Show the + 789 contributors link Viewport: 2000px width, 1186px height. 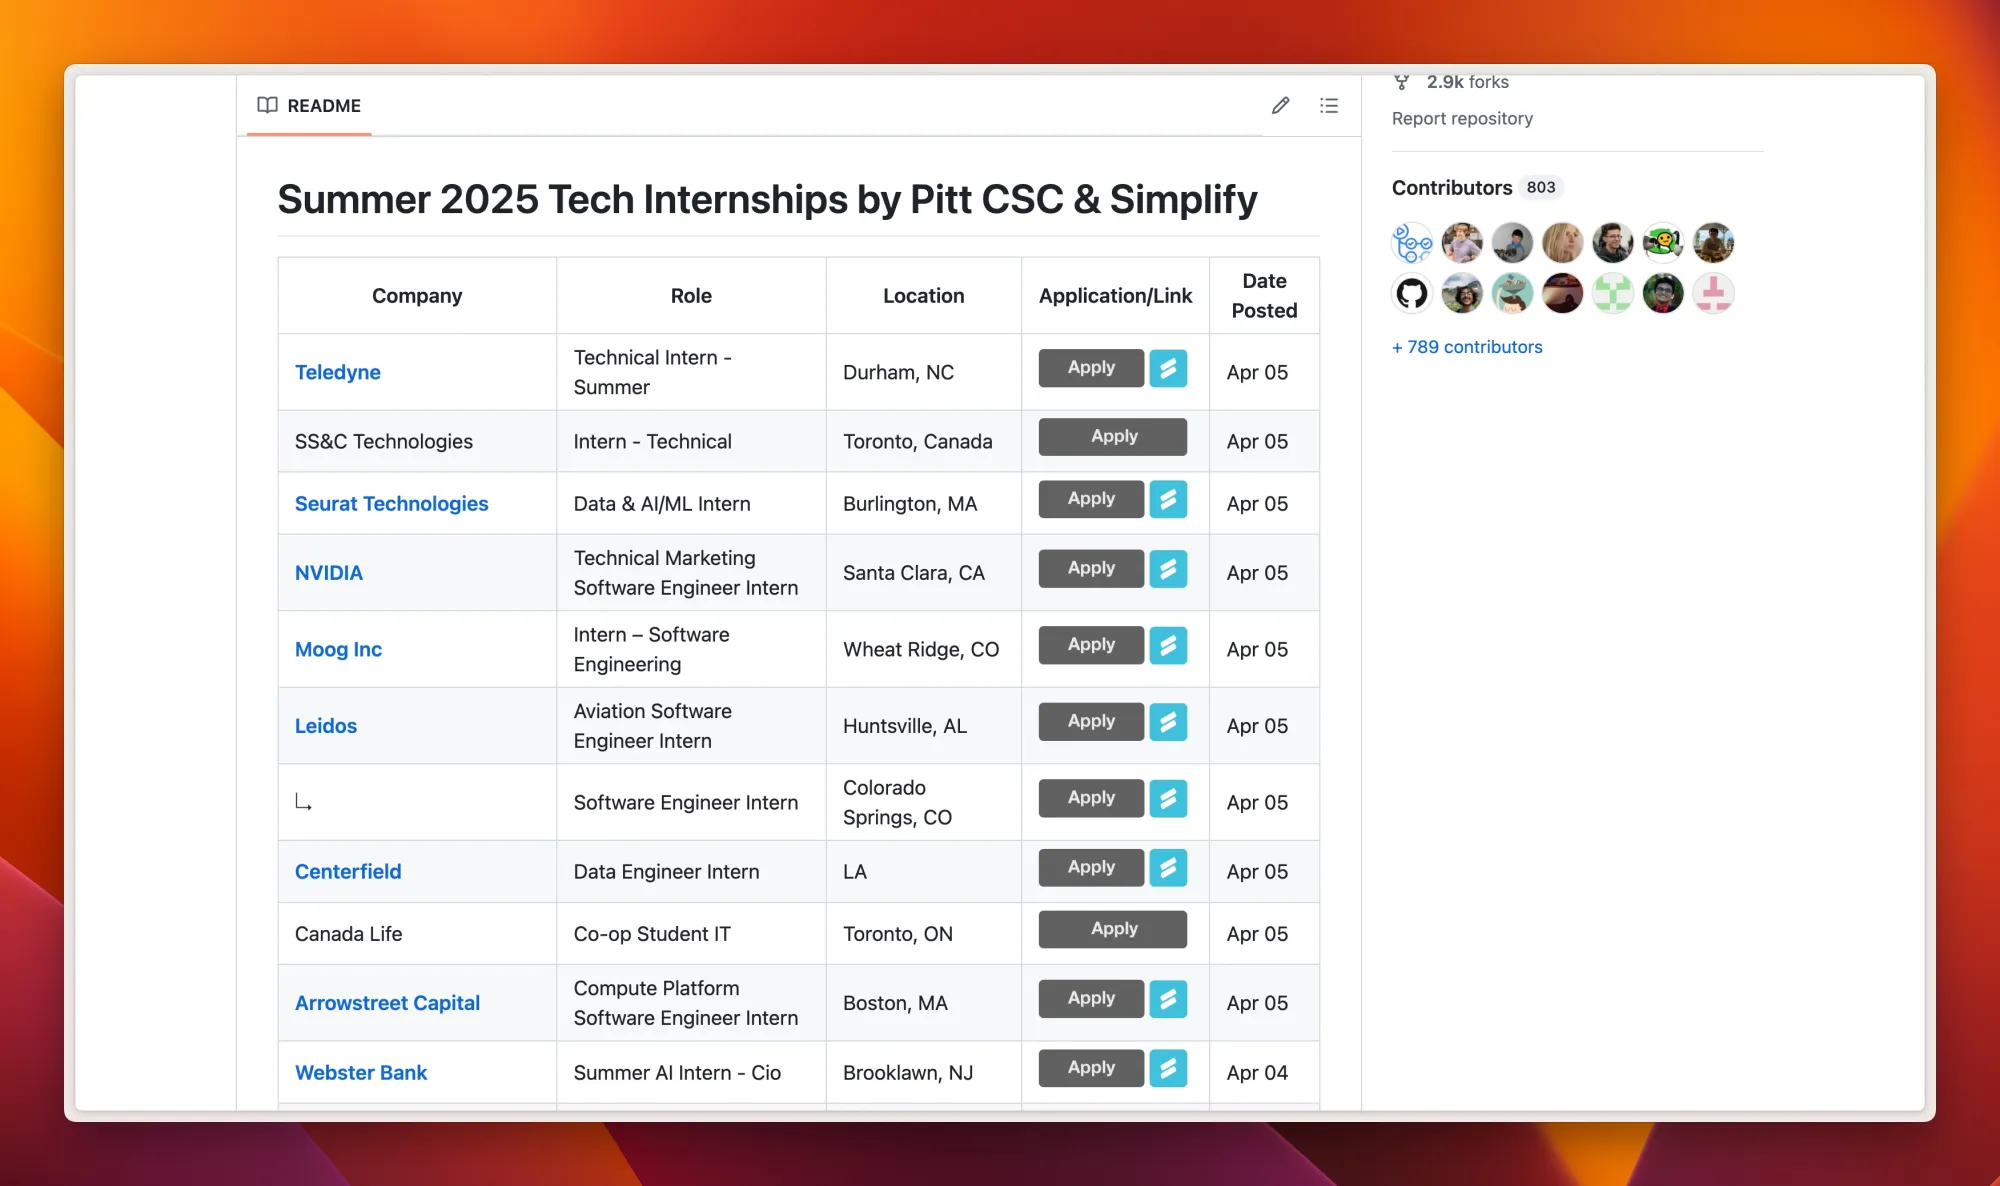click(1467, 347)
